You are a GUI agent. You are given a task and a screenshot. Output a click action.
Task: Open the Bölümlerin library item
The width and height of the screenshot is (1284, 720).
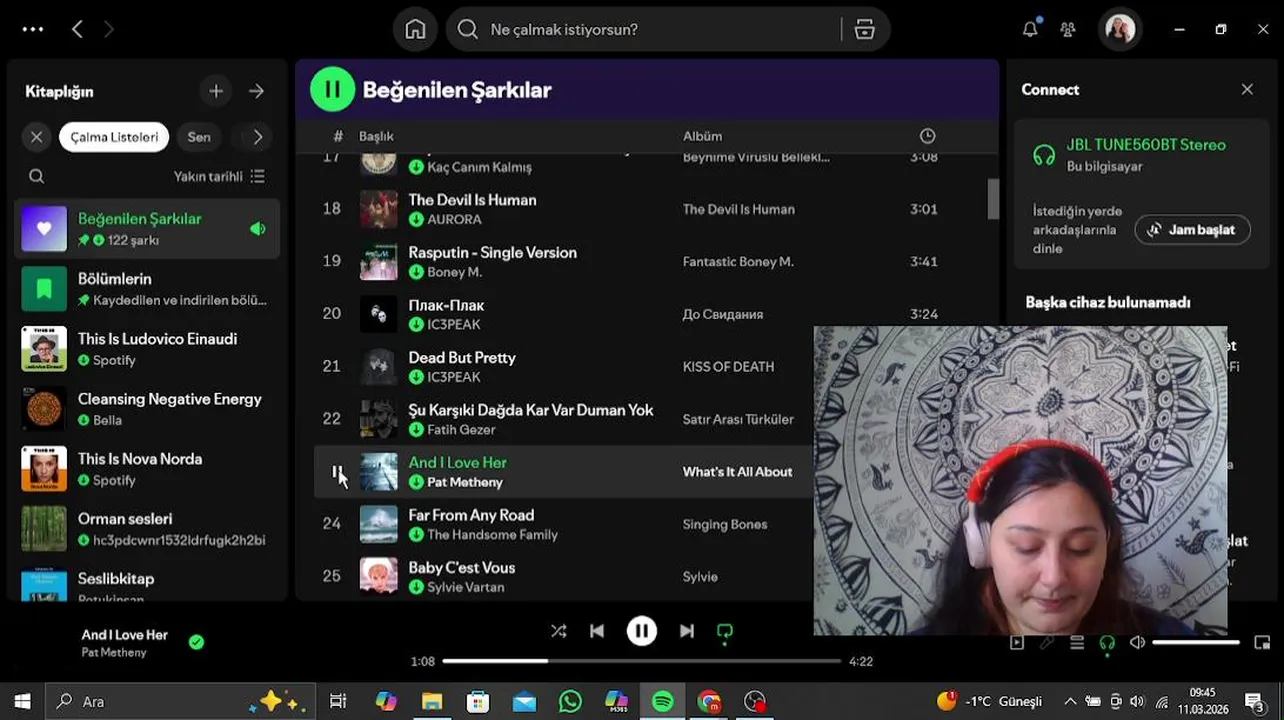pos(147,289)
